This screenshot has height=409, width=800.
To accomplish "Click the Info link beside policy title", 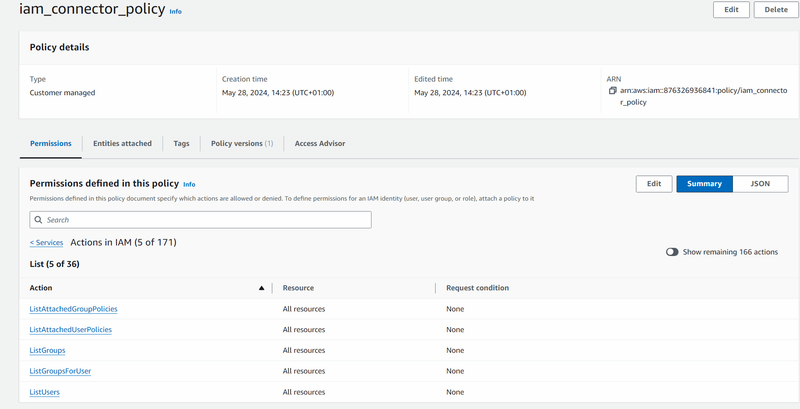I will coord(176,12).
